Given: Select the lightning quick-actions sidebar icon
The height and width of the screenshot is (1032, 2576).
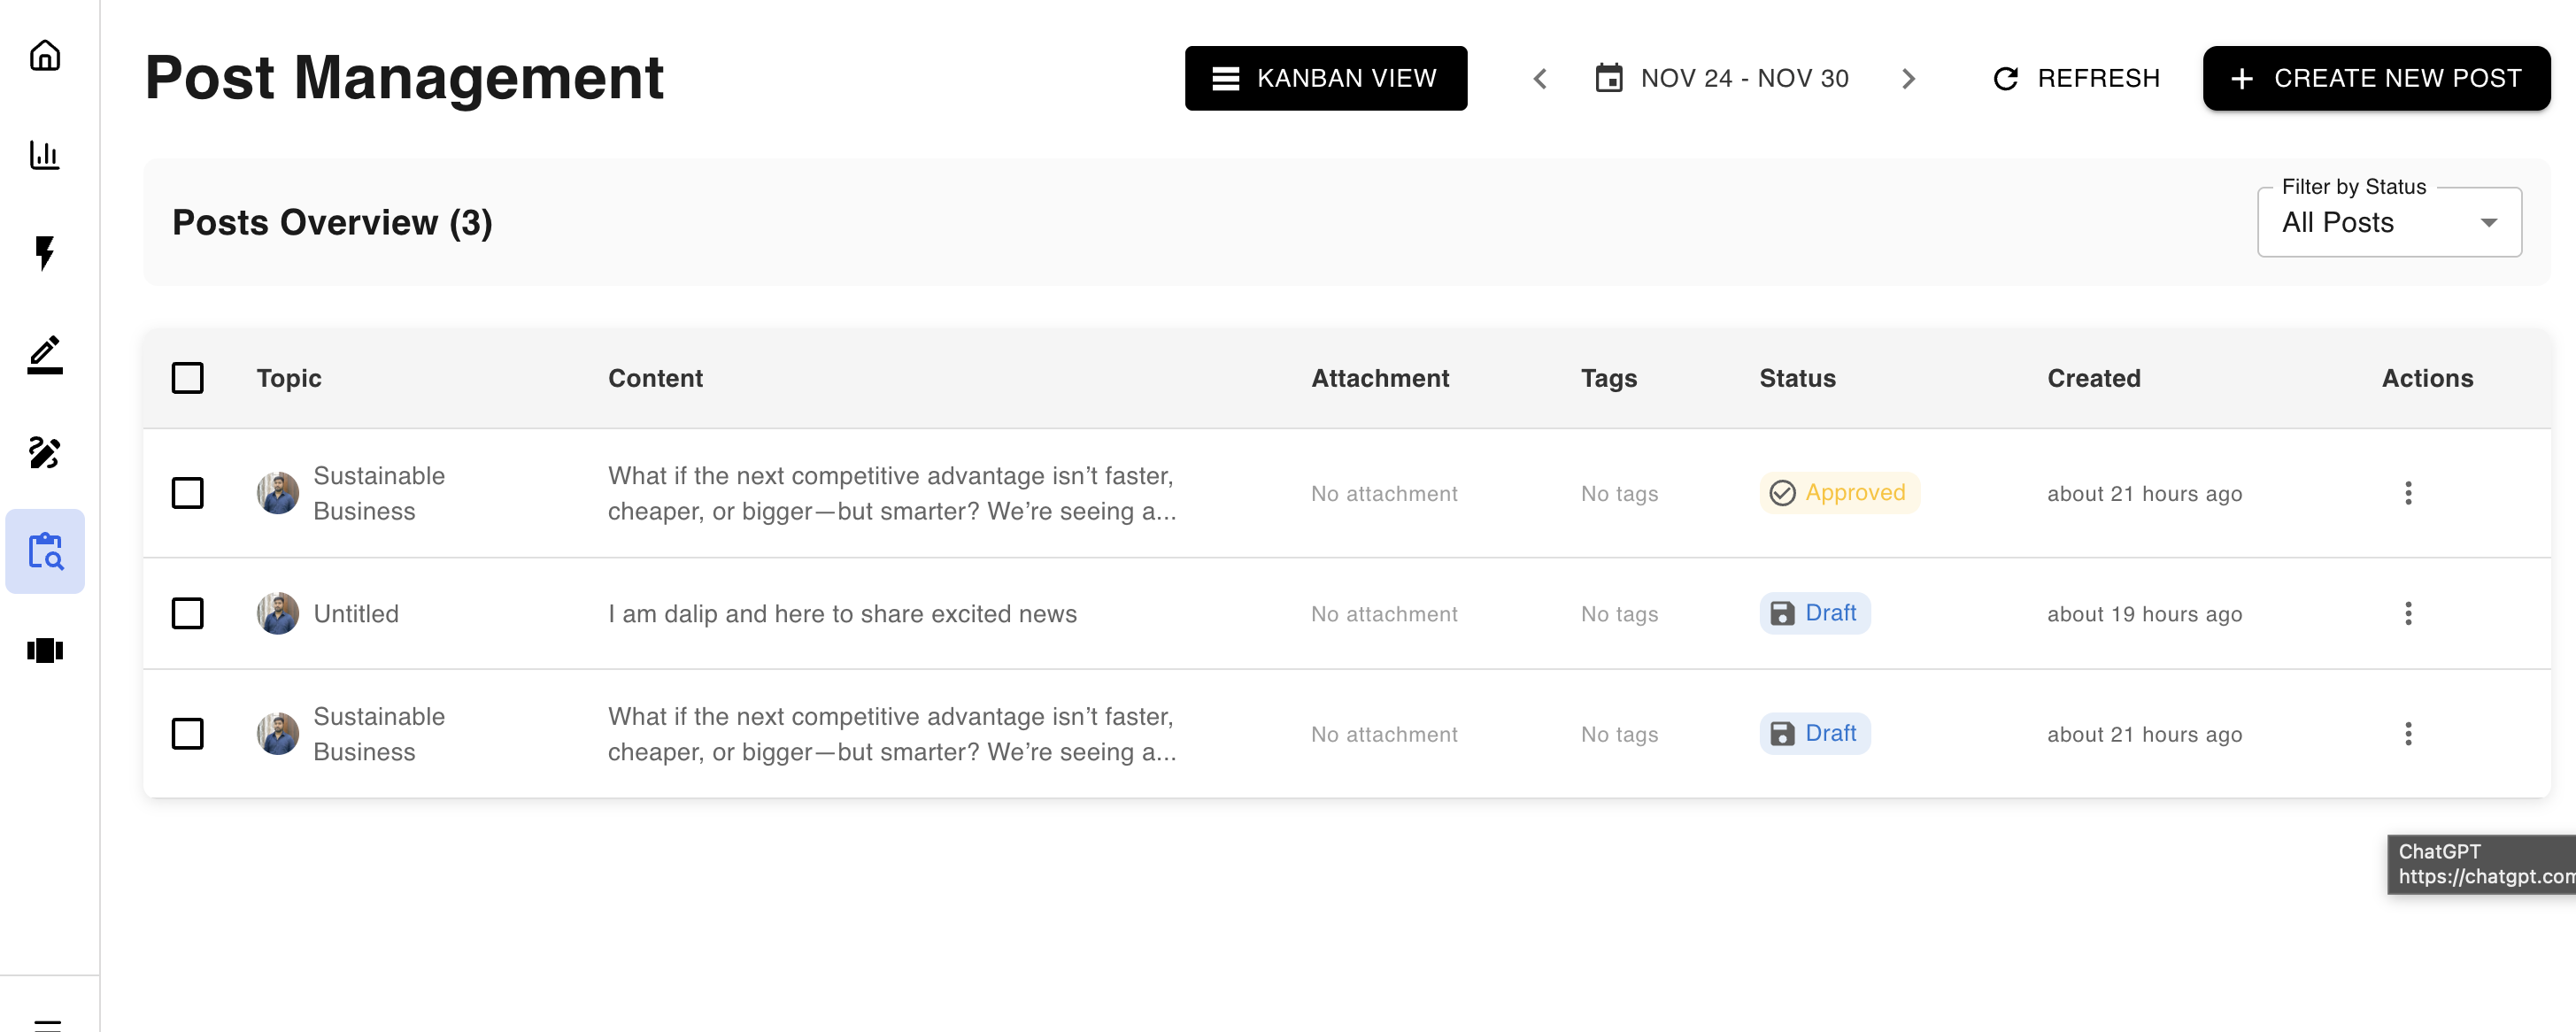Looking at the screenshot, I should pyautogui.click(x=45, y=254).
